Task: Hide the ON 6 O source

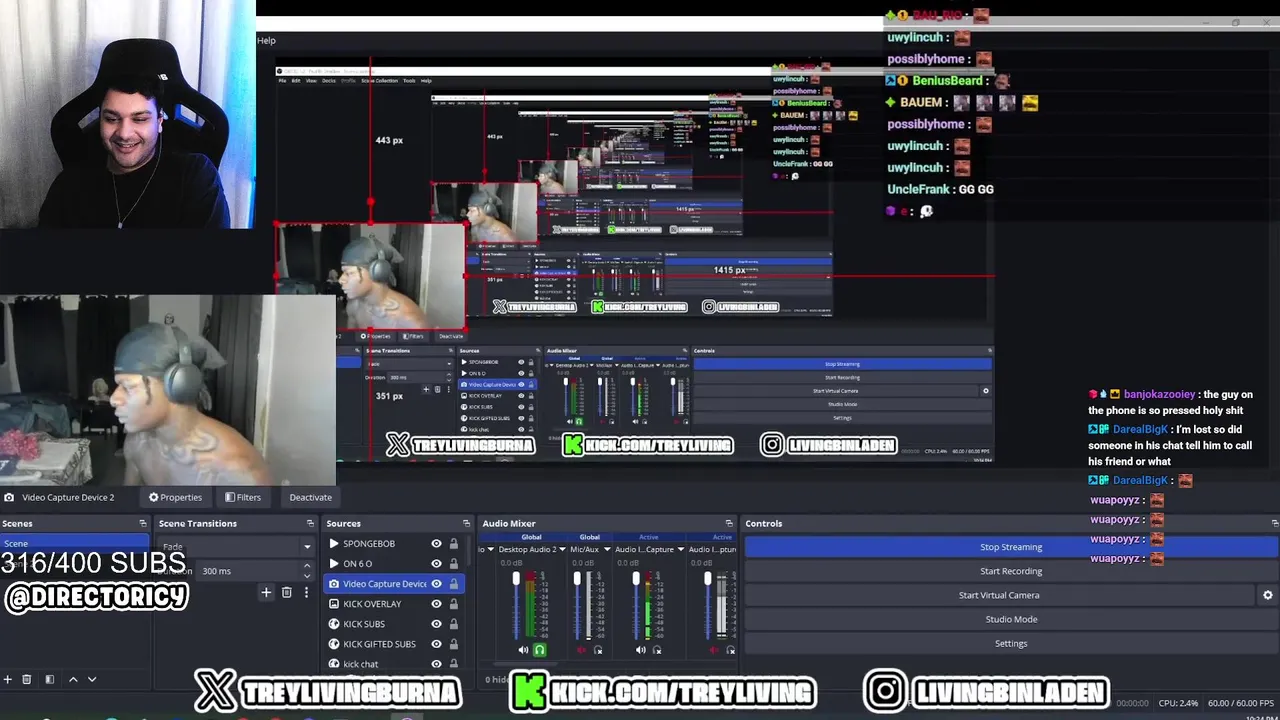Action: tap(436, 564)
